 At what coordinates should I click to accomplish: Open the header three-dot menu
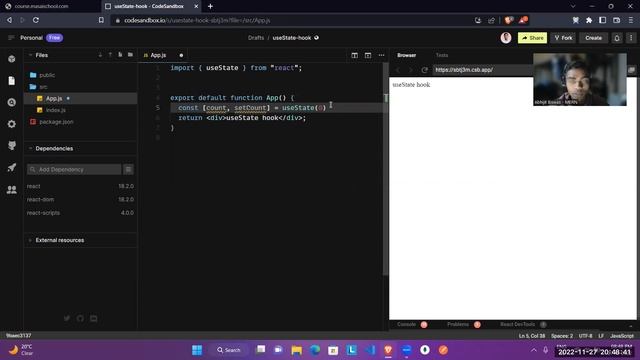(x=631, y=38)
